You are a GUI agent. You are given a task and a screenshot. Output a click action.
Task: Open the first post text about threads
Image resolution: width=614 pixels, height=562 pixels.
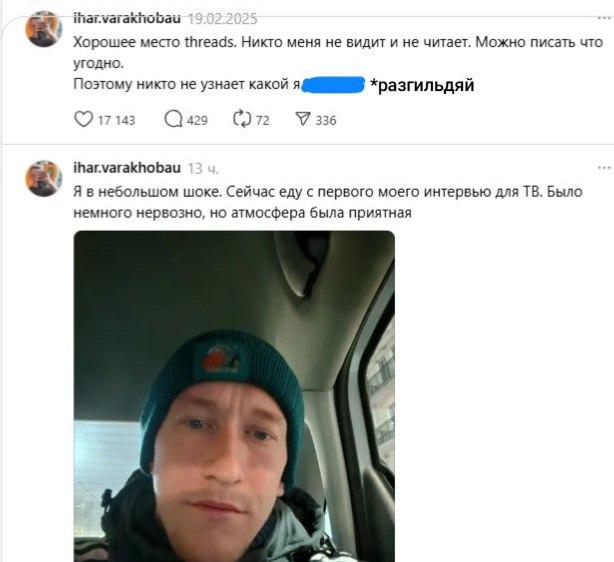pos(338,63)
